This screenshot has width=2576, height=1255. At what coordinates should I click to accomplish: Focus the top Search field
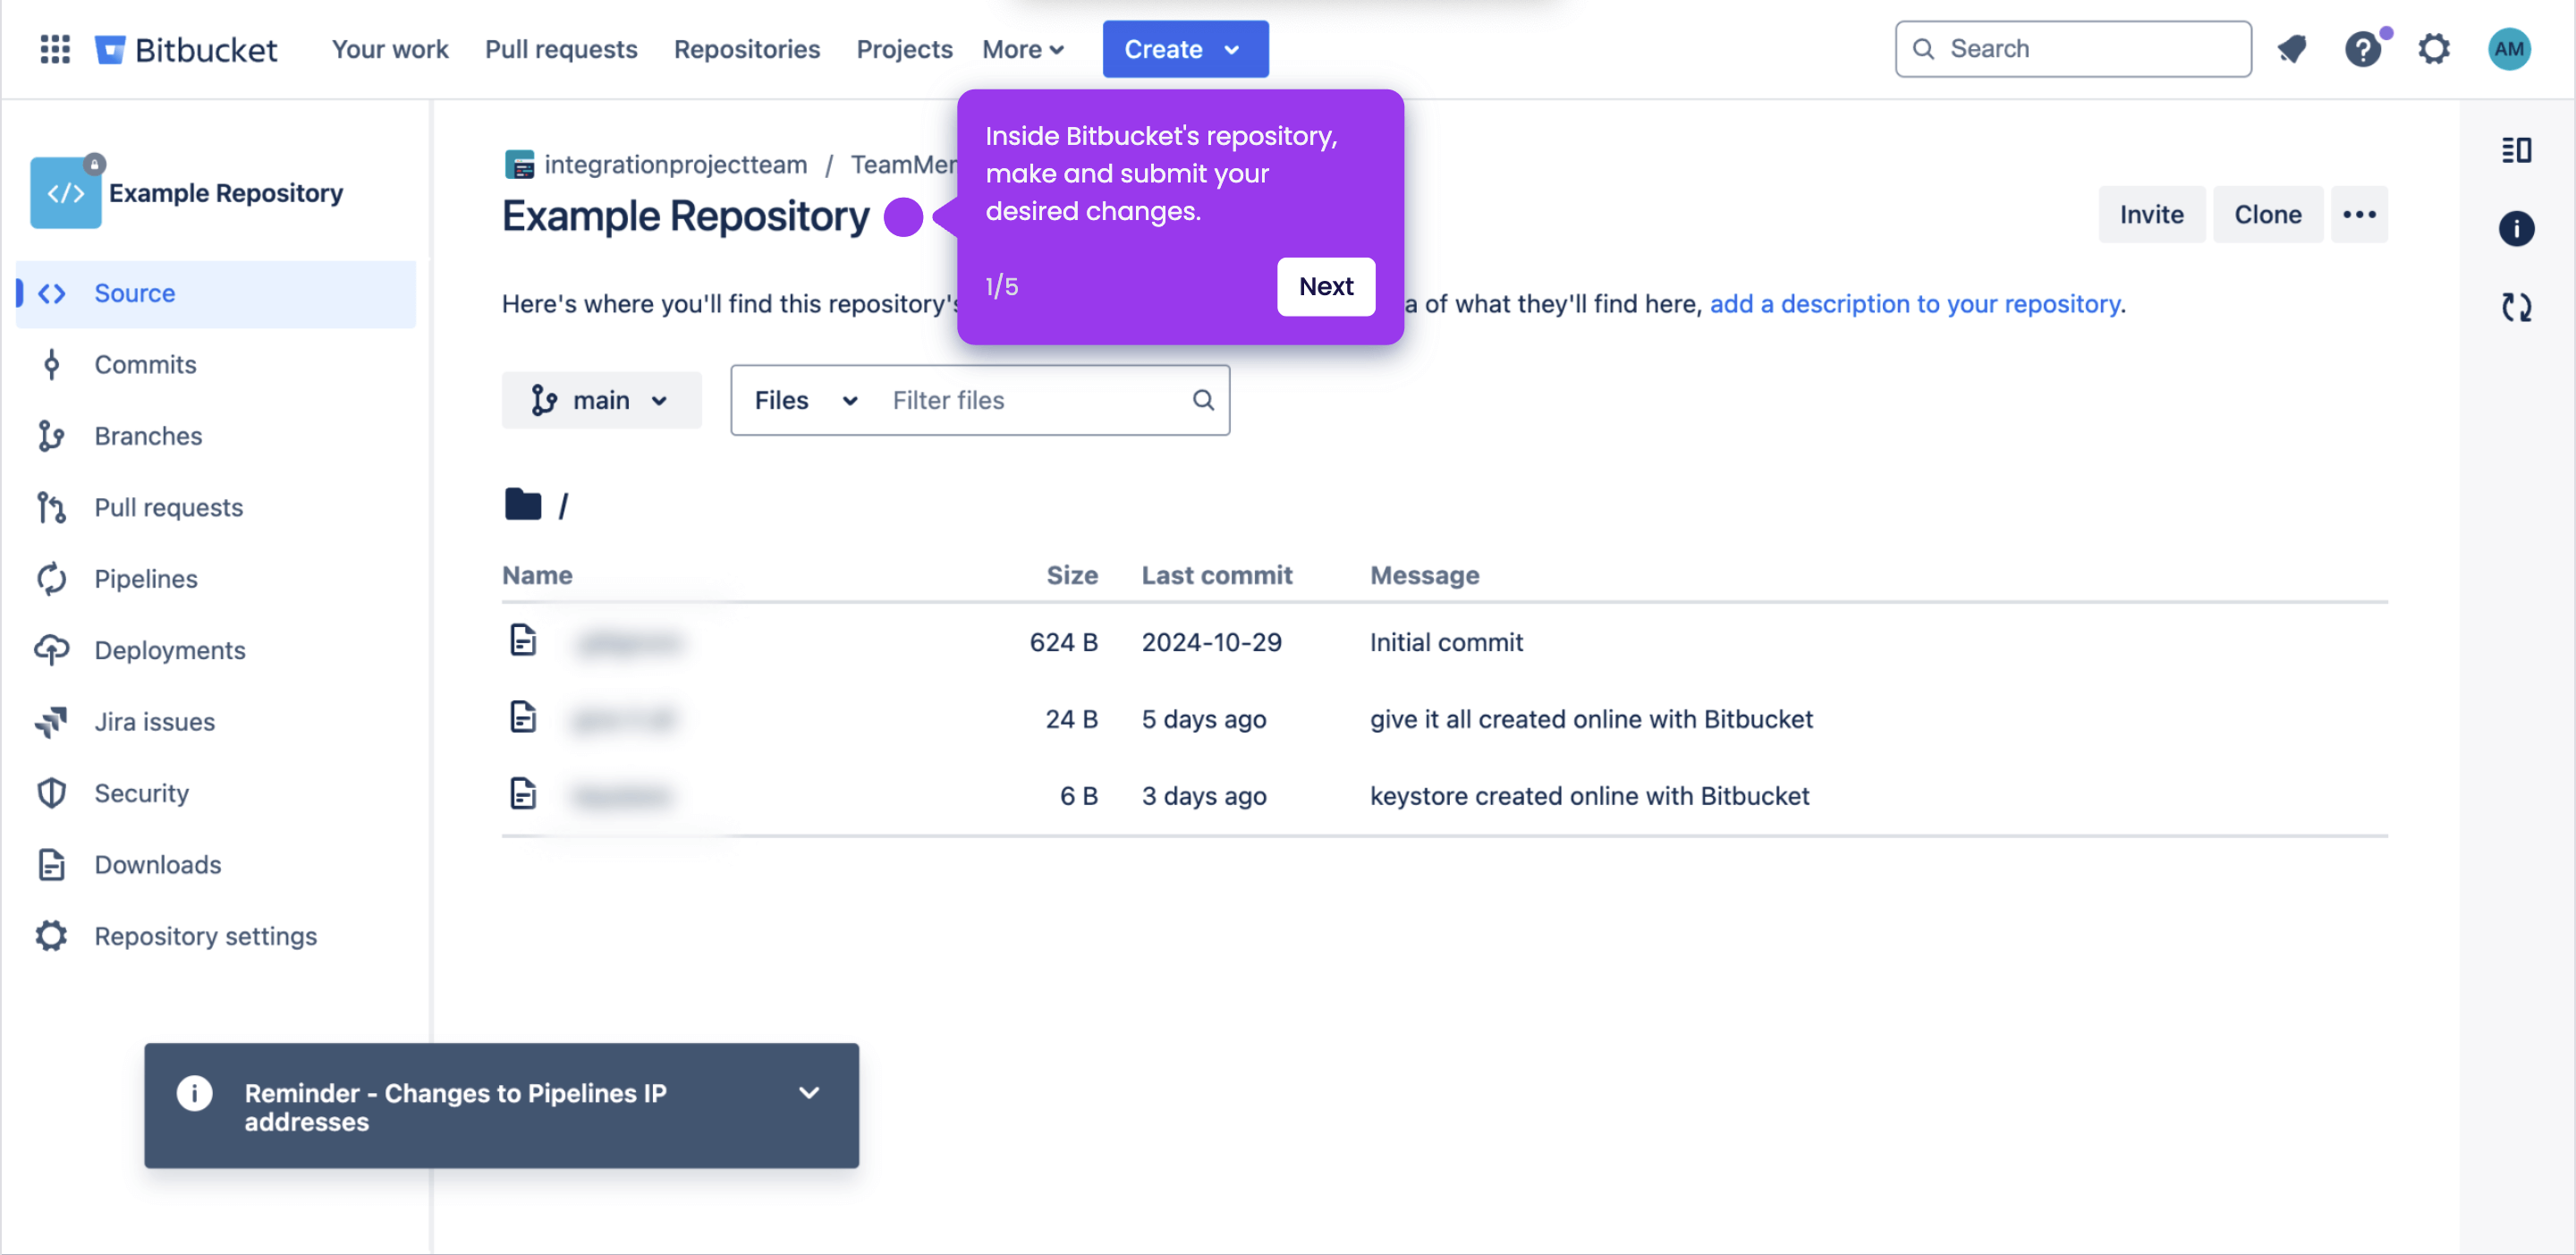(2073, 49)
